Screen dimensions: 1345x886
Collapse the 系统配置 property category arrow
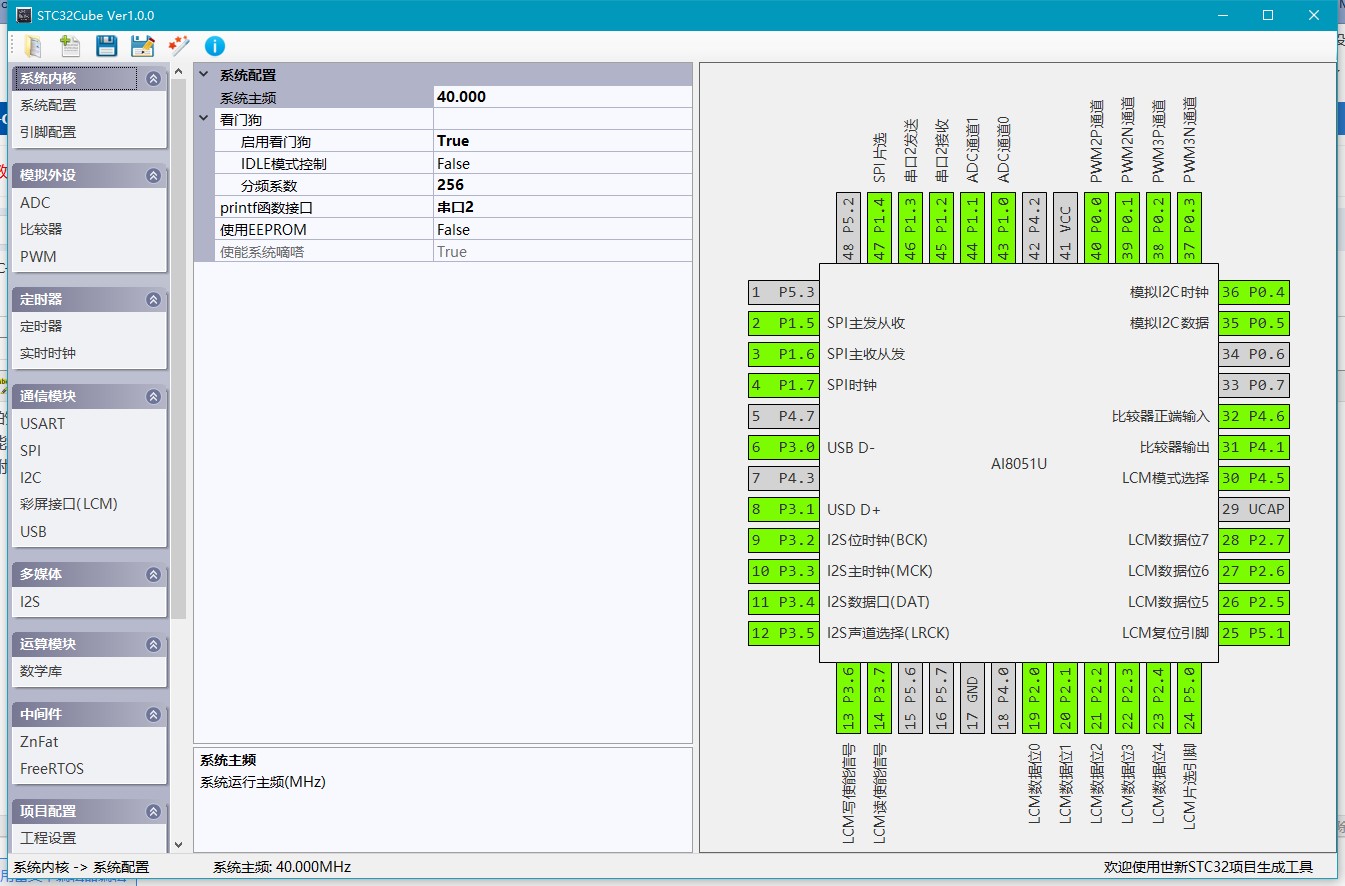pos(205,75)
